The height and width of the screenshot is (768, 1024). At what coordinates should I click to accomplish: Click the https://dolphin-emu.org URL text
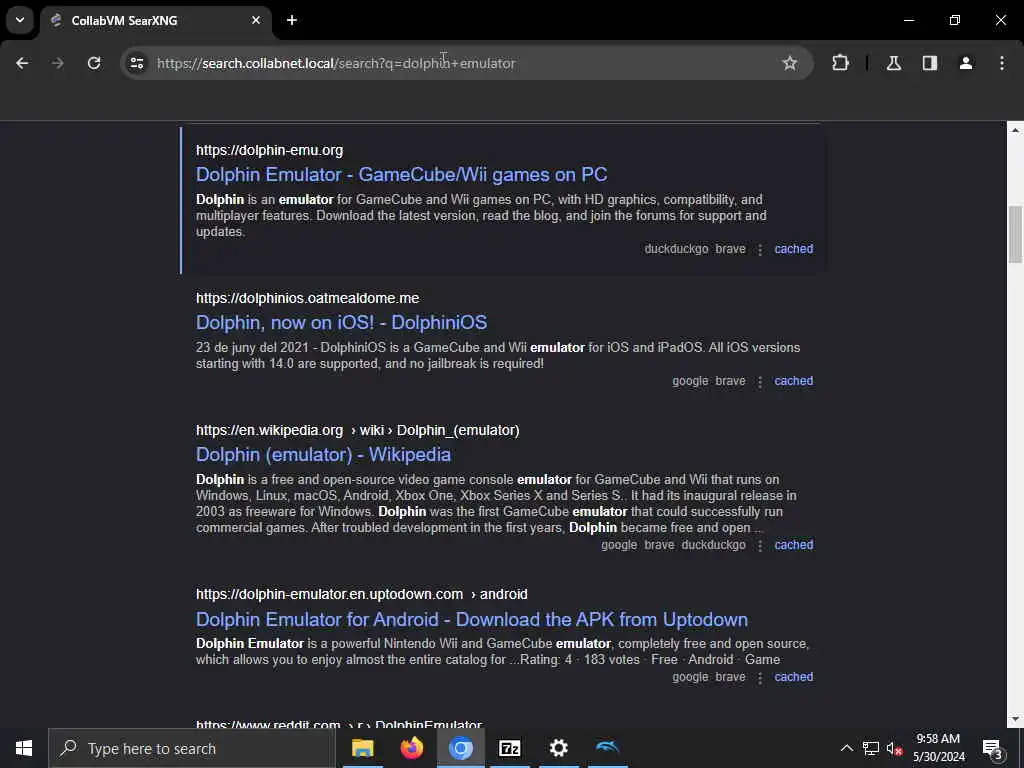pos(269,150)
